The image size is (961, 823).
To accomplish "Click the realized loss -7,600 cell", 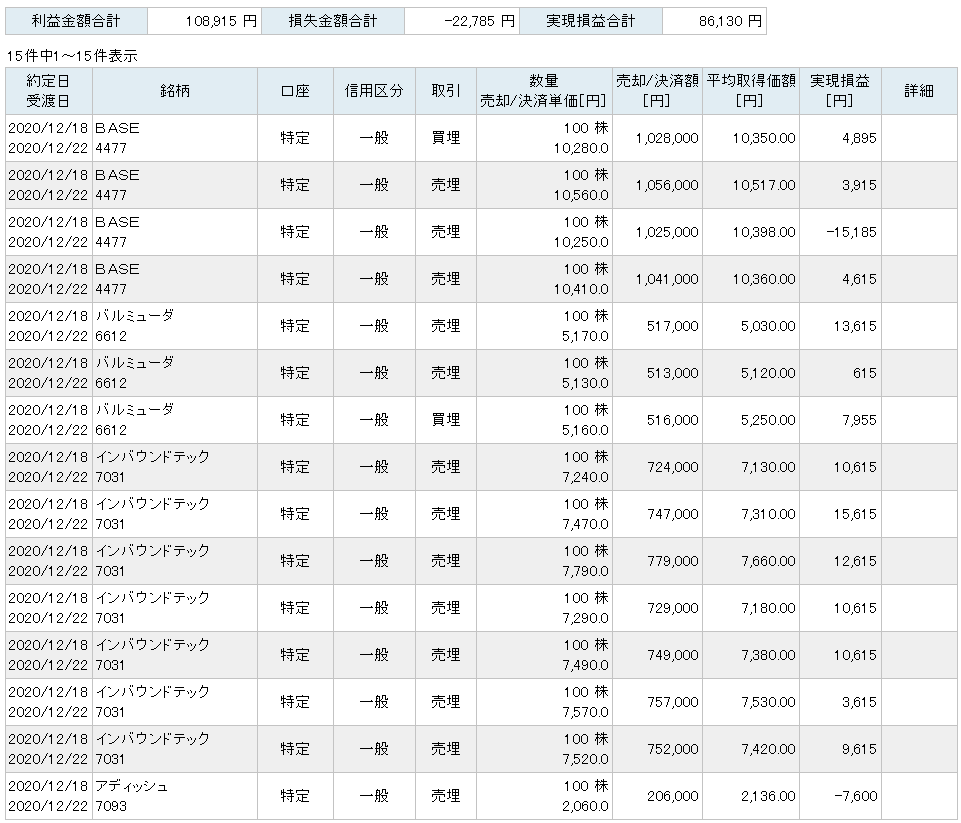I will coord(840,796).
